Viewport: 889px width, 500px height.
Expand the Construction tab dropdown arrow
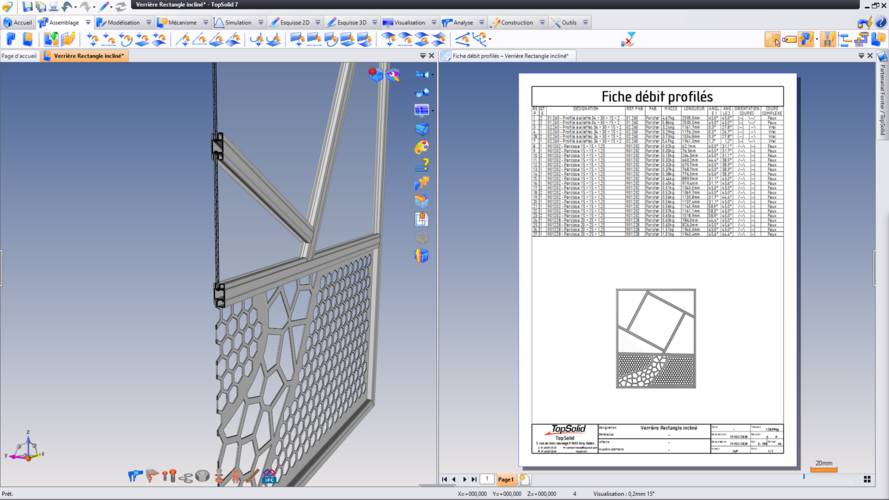coord(541,22)
